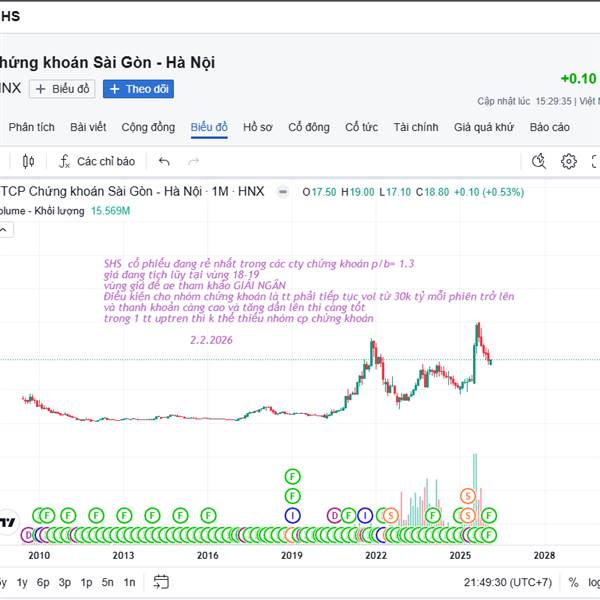Viewport: 600px width, 600px height.
Task: Open the quick search lightning icon
Action: coord(539,161)
